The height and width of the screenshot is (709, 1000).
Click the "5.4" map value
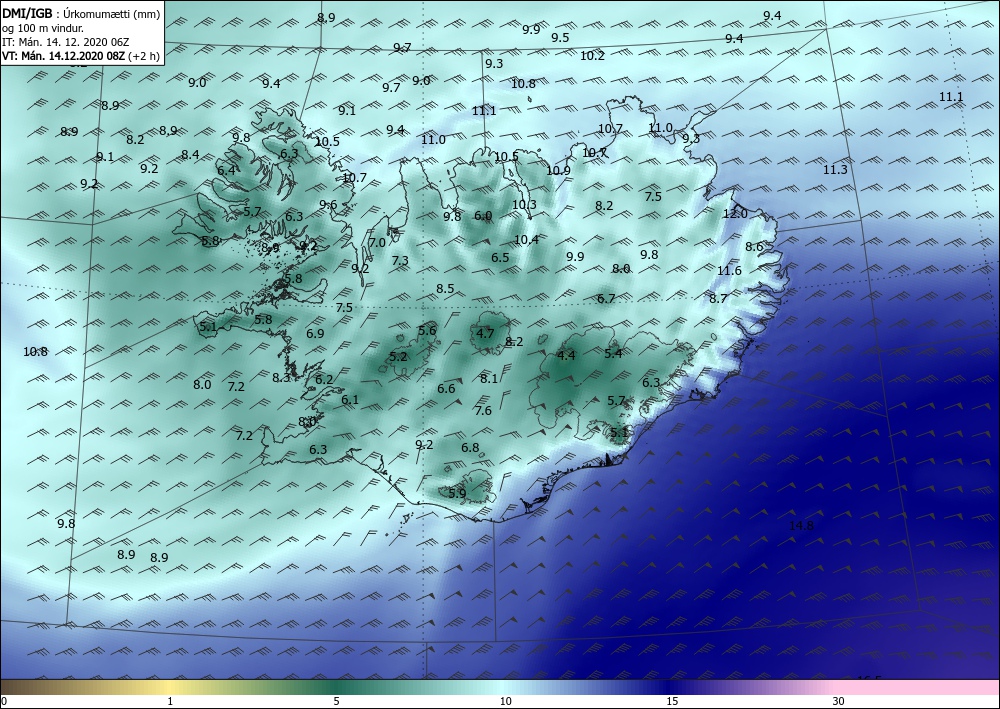pyautogui.click(x=613, y=353)
